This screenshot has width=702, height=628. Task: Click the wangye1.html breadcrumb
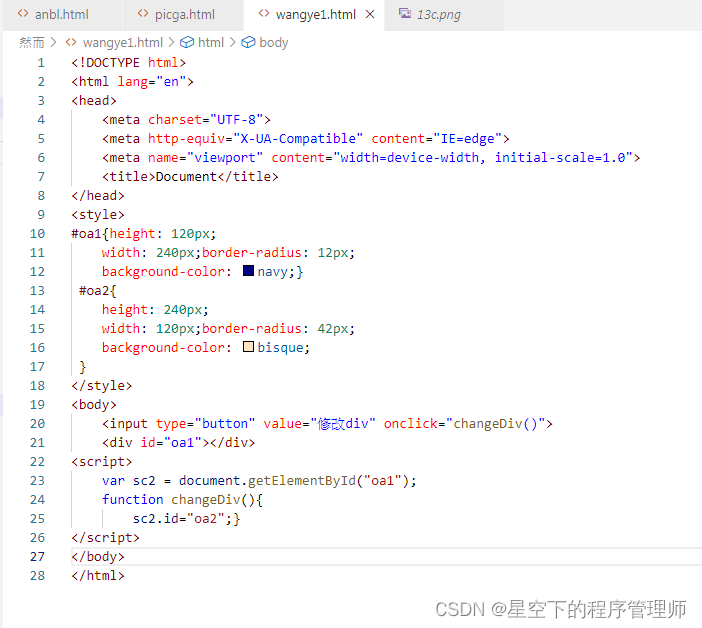click(x=123, y=43)
